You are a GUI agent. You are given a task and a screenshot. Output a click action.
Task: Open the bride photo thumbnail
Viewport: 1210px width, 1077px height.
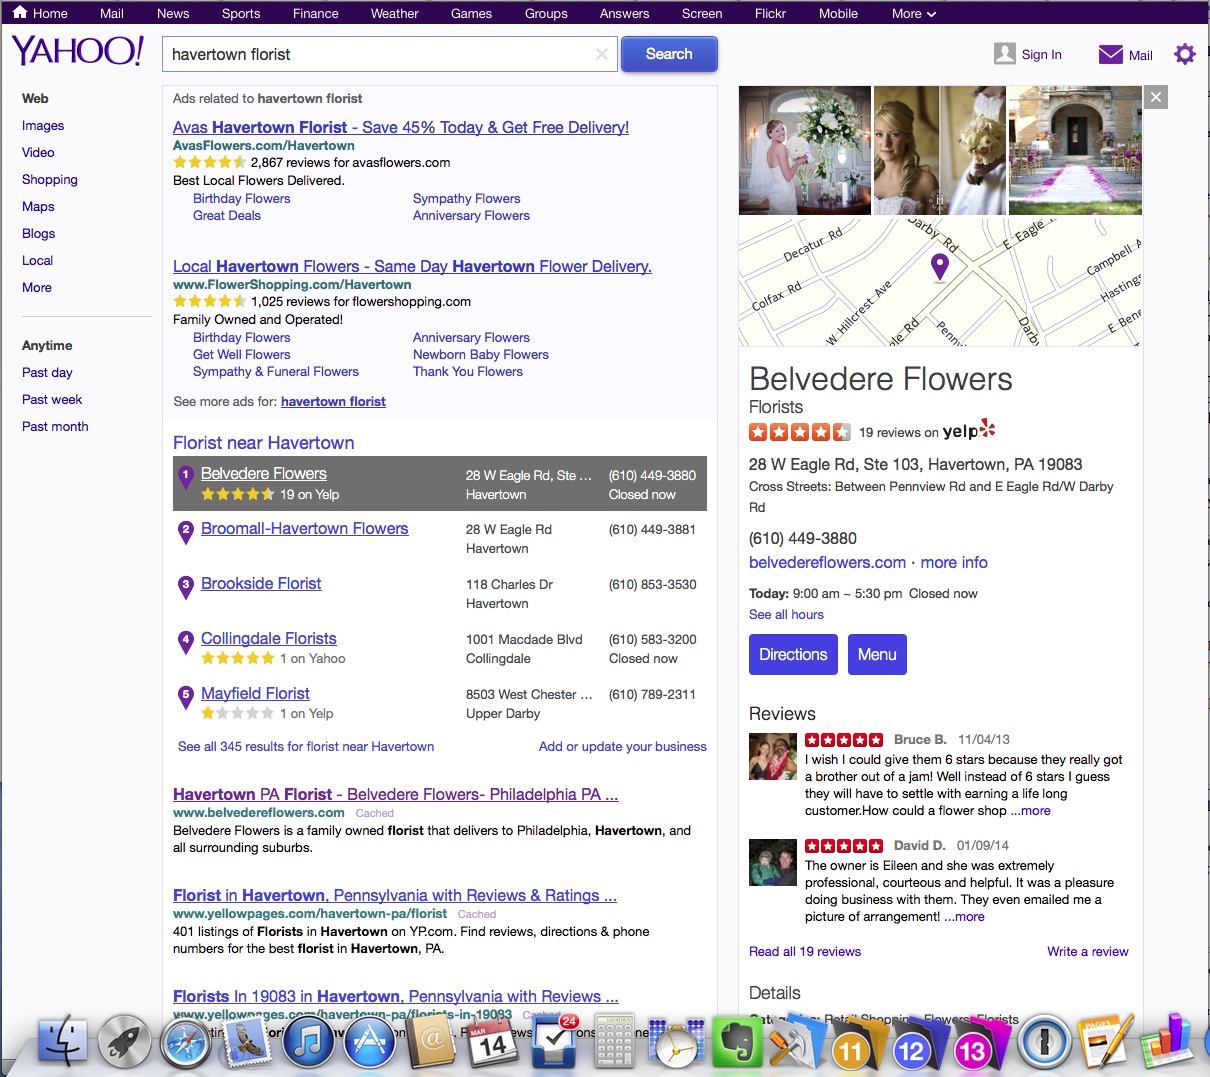pyautogui.click(x=805, y=150)
